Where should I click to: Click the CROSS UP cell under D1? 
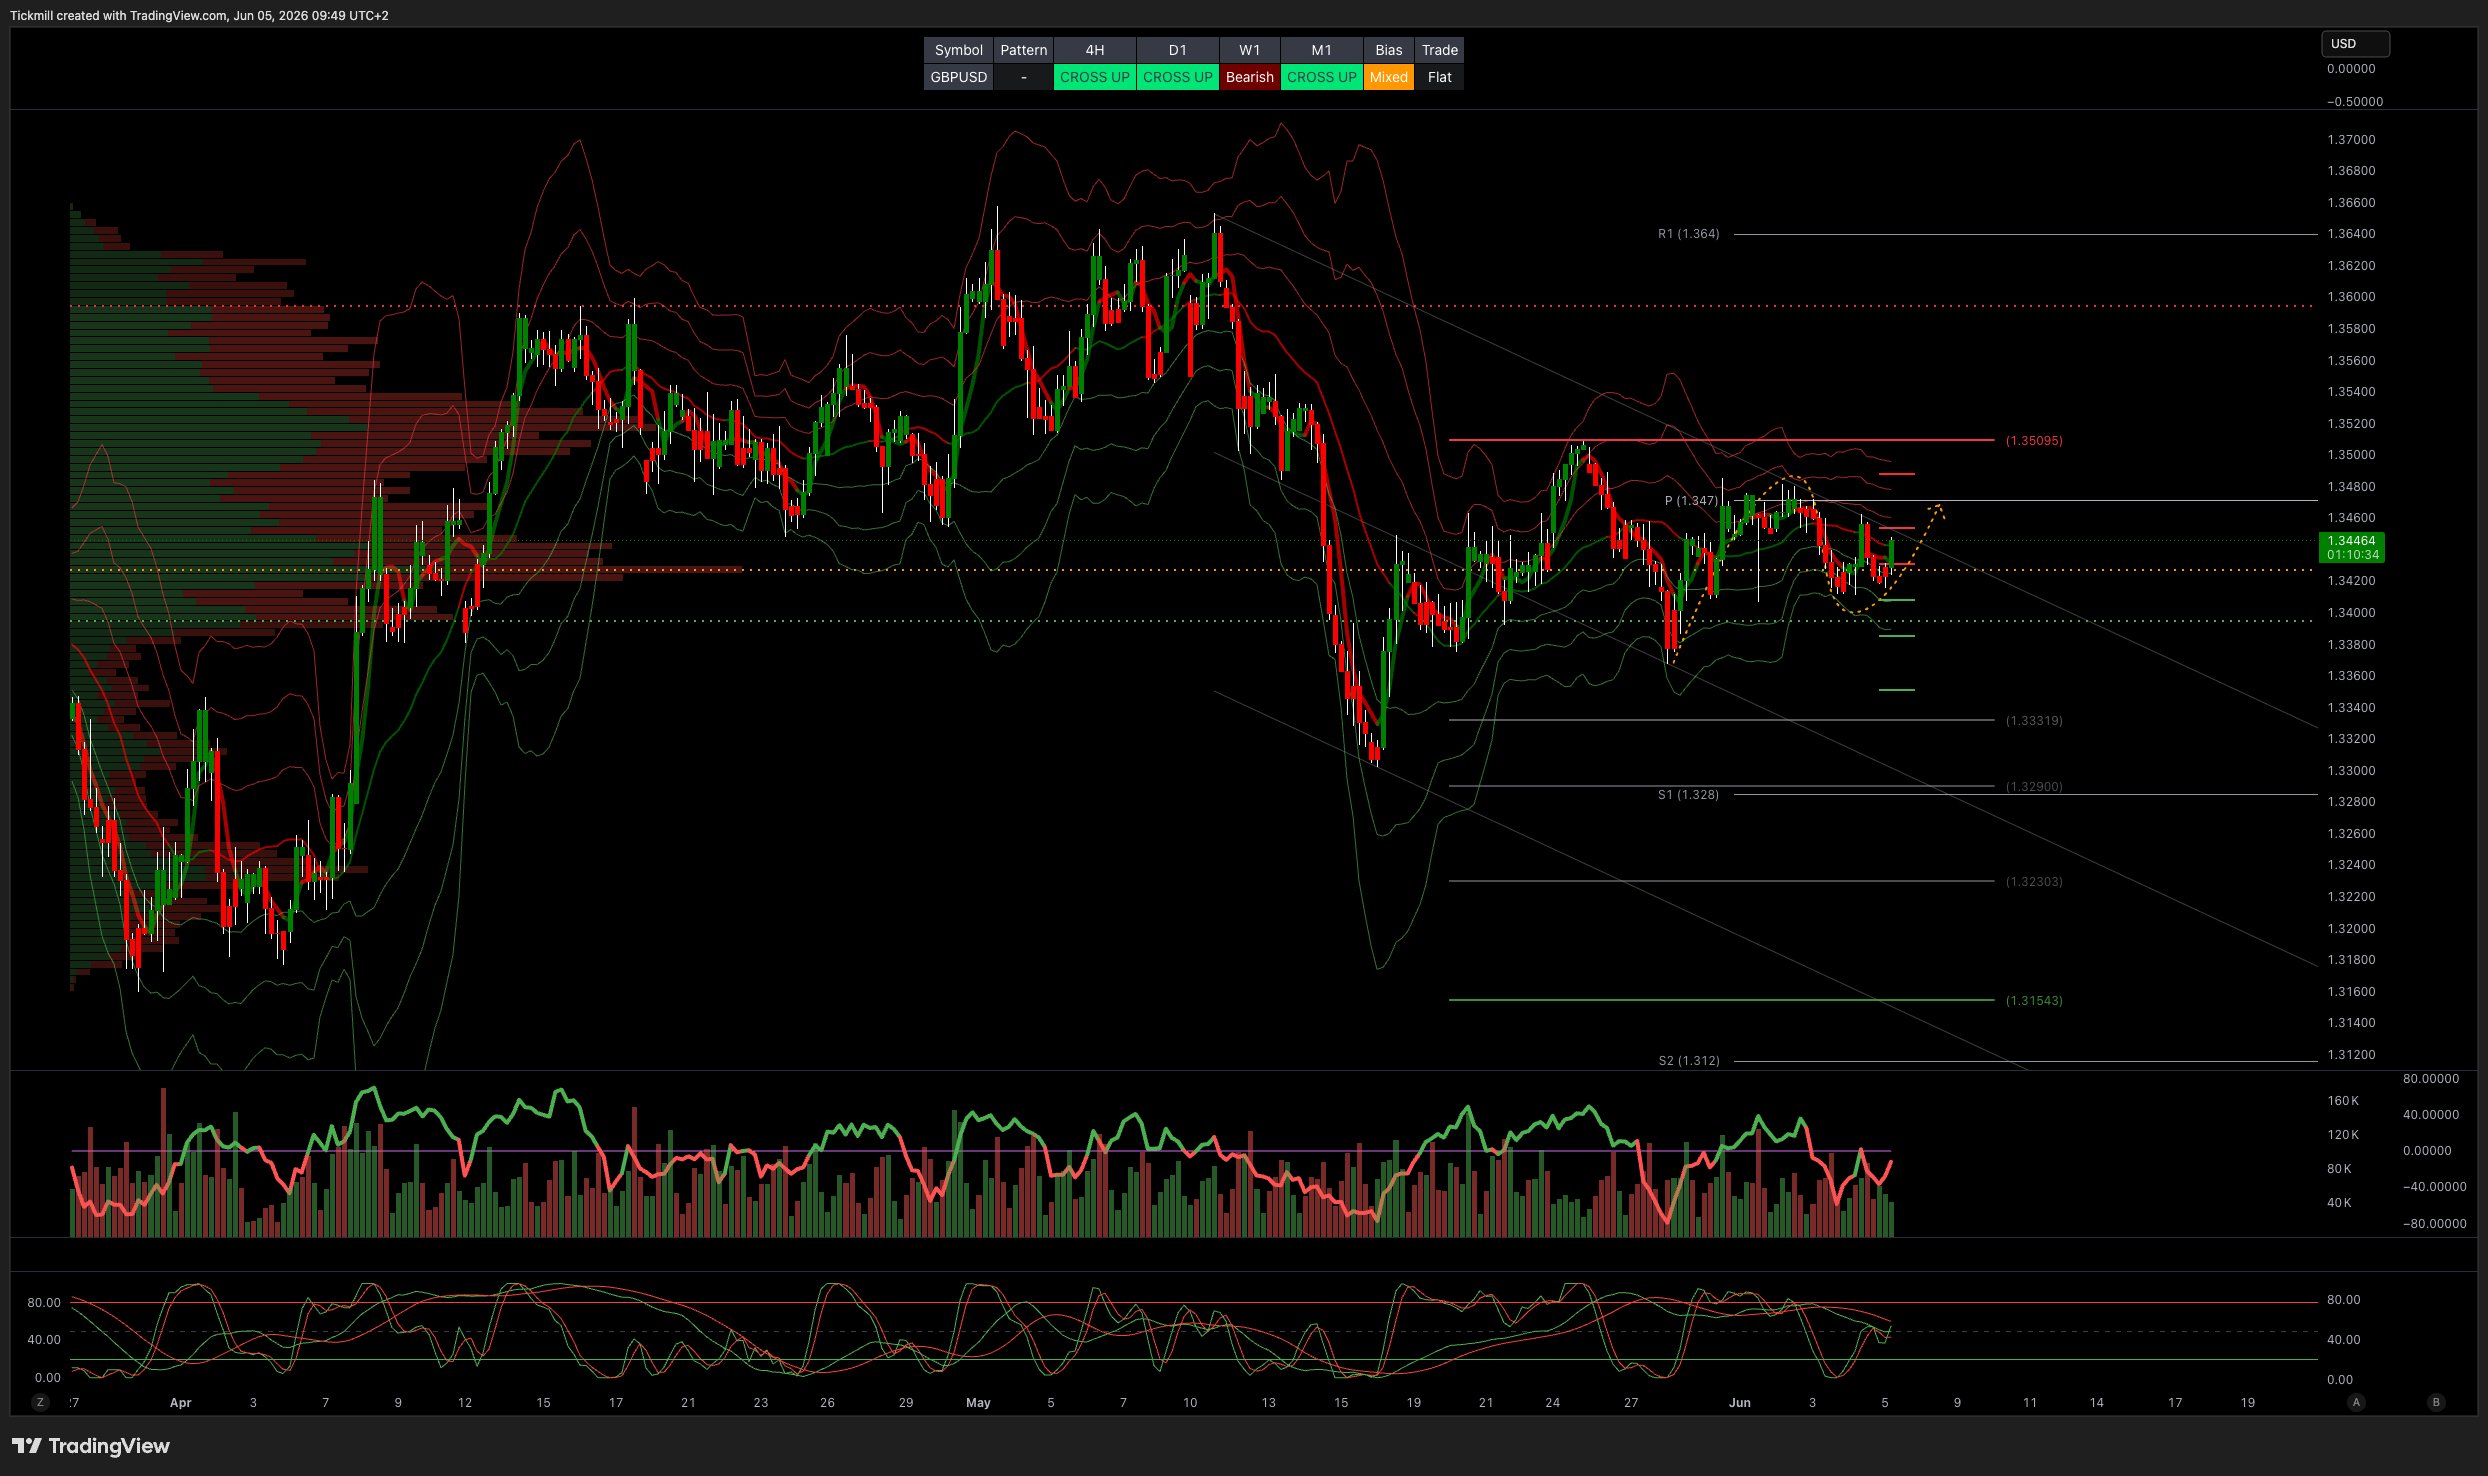[x=1177, y=77]
